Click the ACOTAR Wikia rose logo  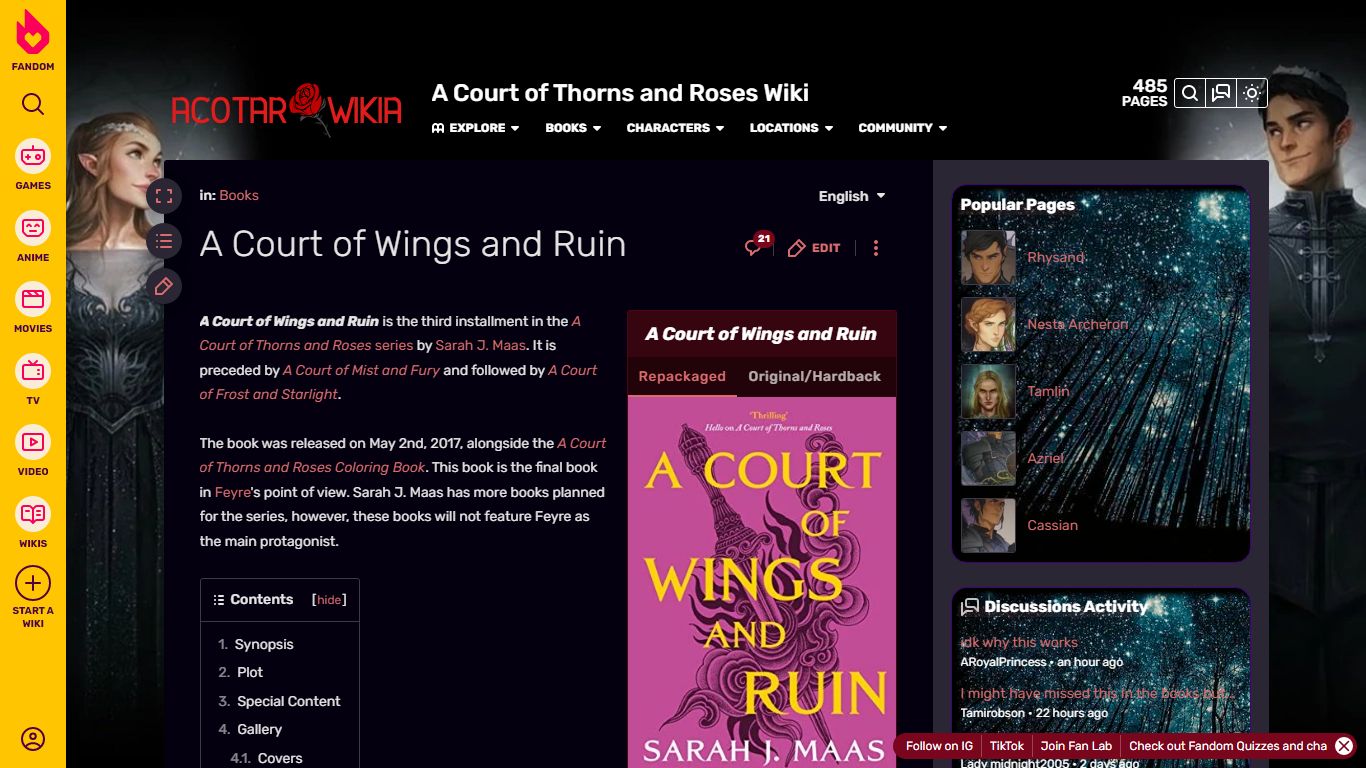click(x=287, y=109)
